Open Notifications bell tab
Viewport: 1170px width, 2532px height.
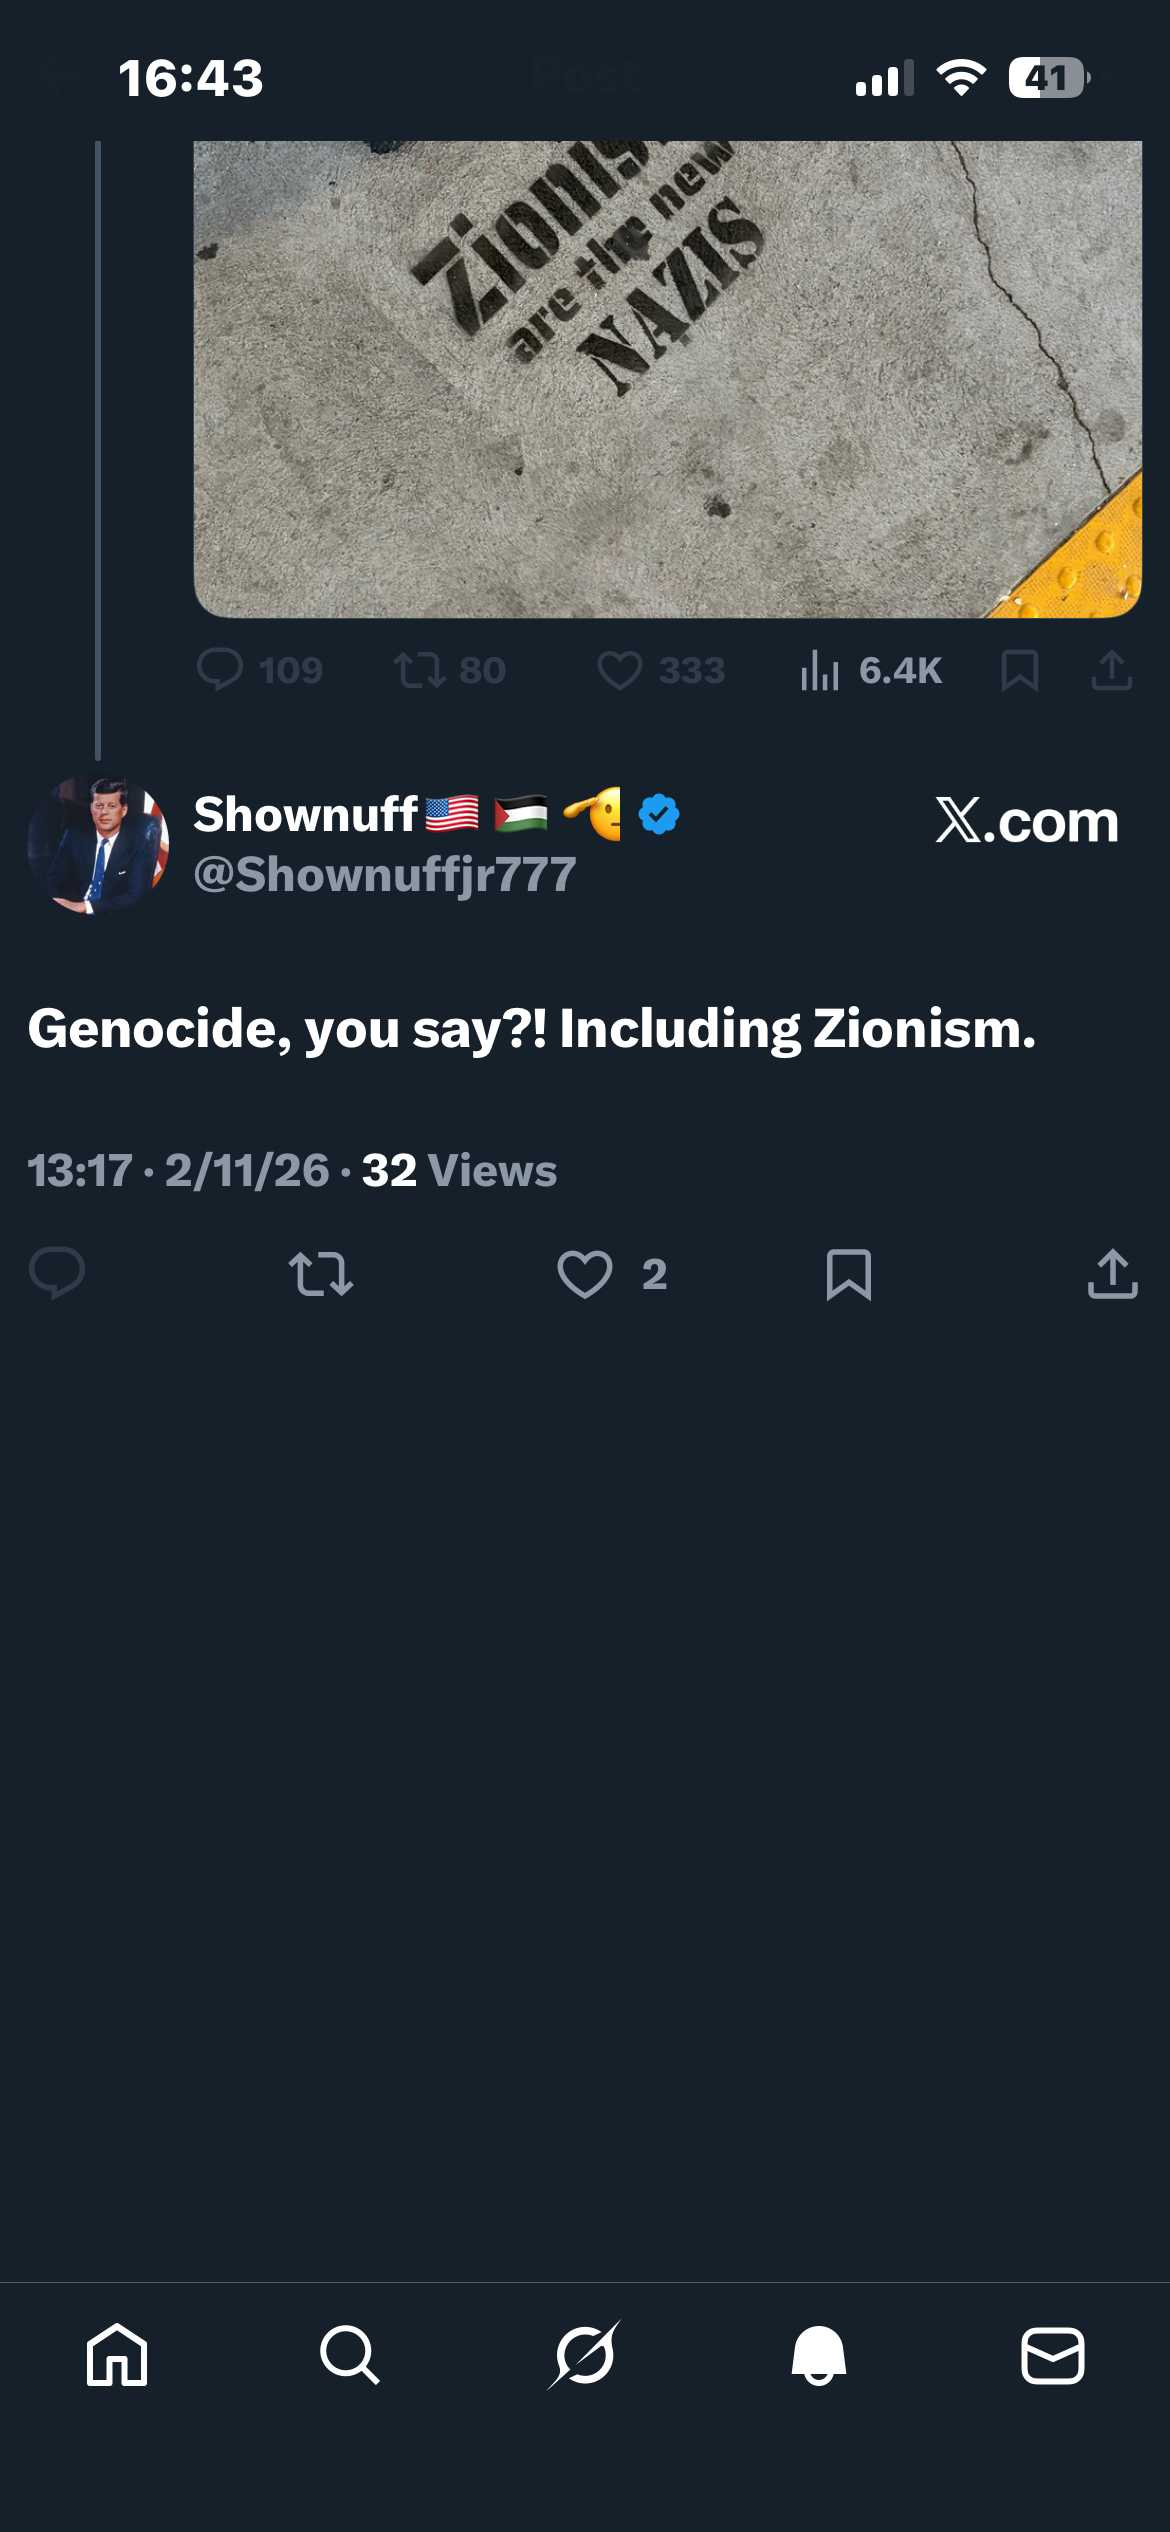point(819,2355)
